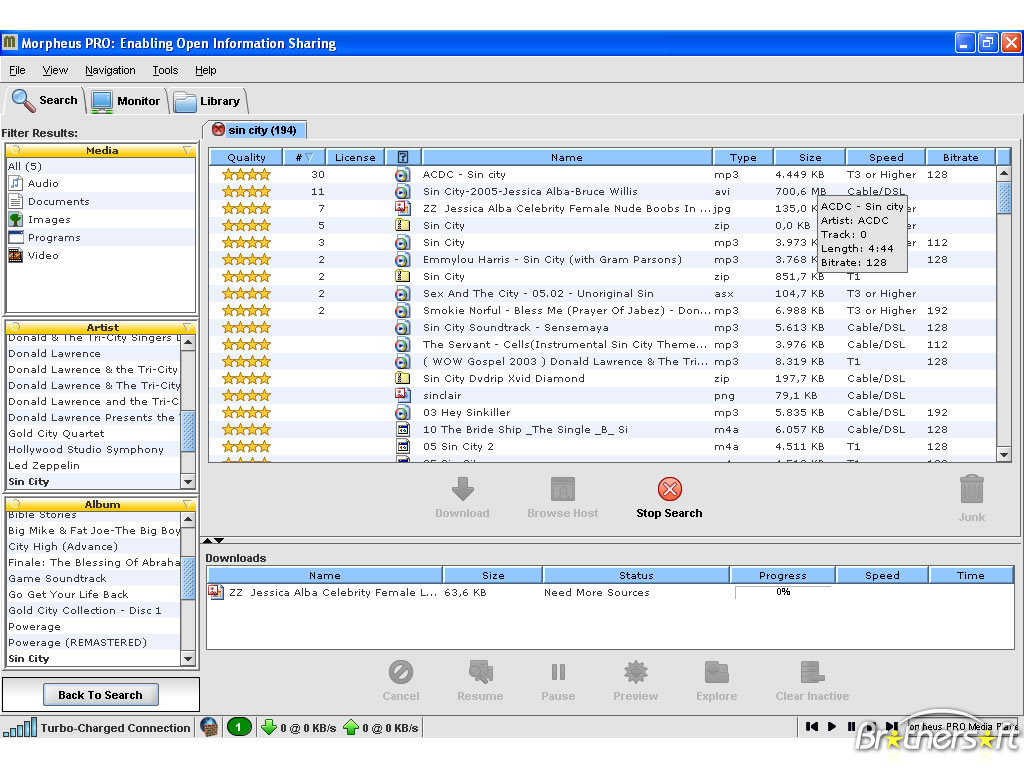Click the Clear Inactive icon
1024x768 pixels.
coord(812,672)
